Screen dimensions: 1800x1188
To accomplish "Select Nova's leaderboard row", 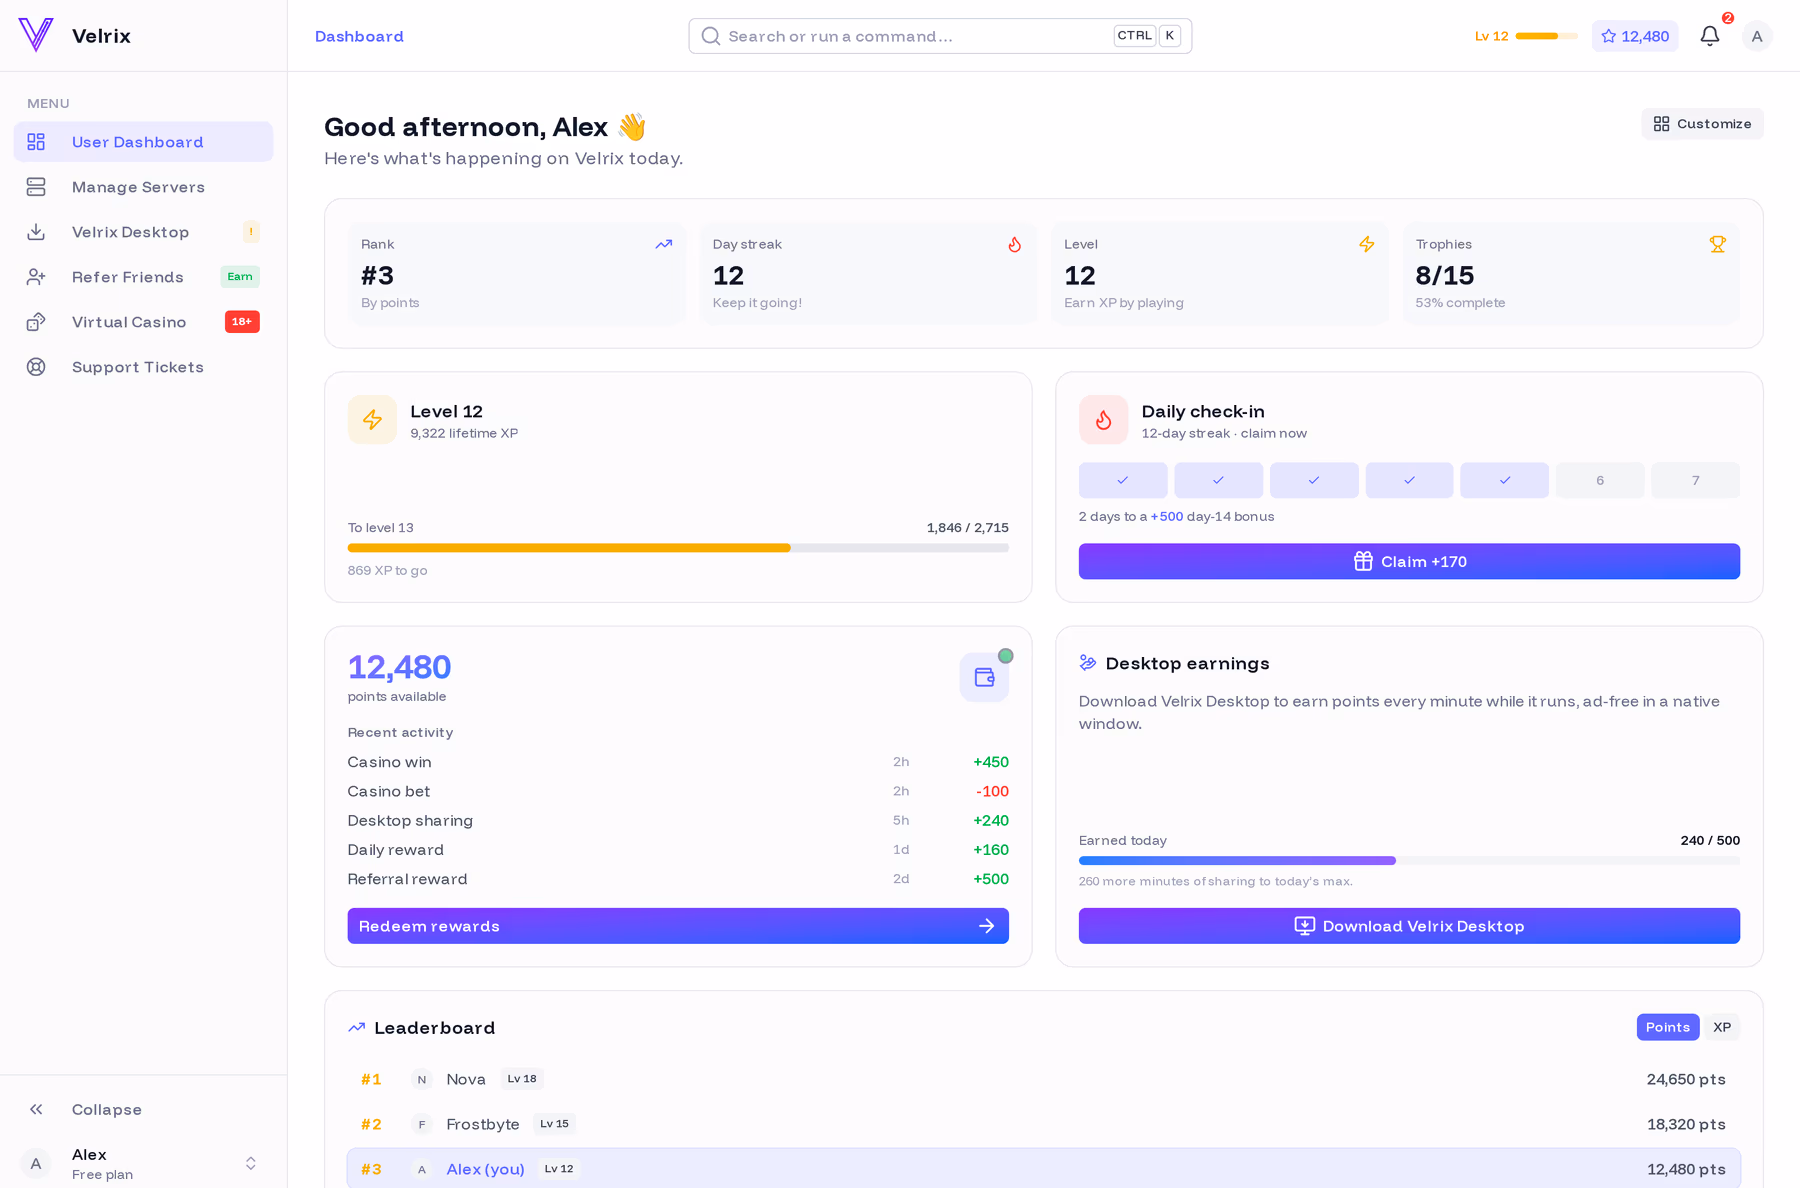I will [1044, 1079].
